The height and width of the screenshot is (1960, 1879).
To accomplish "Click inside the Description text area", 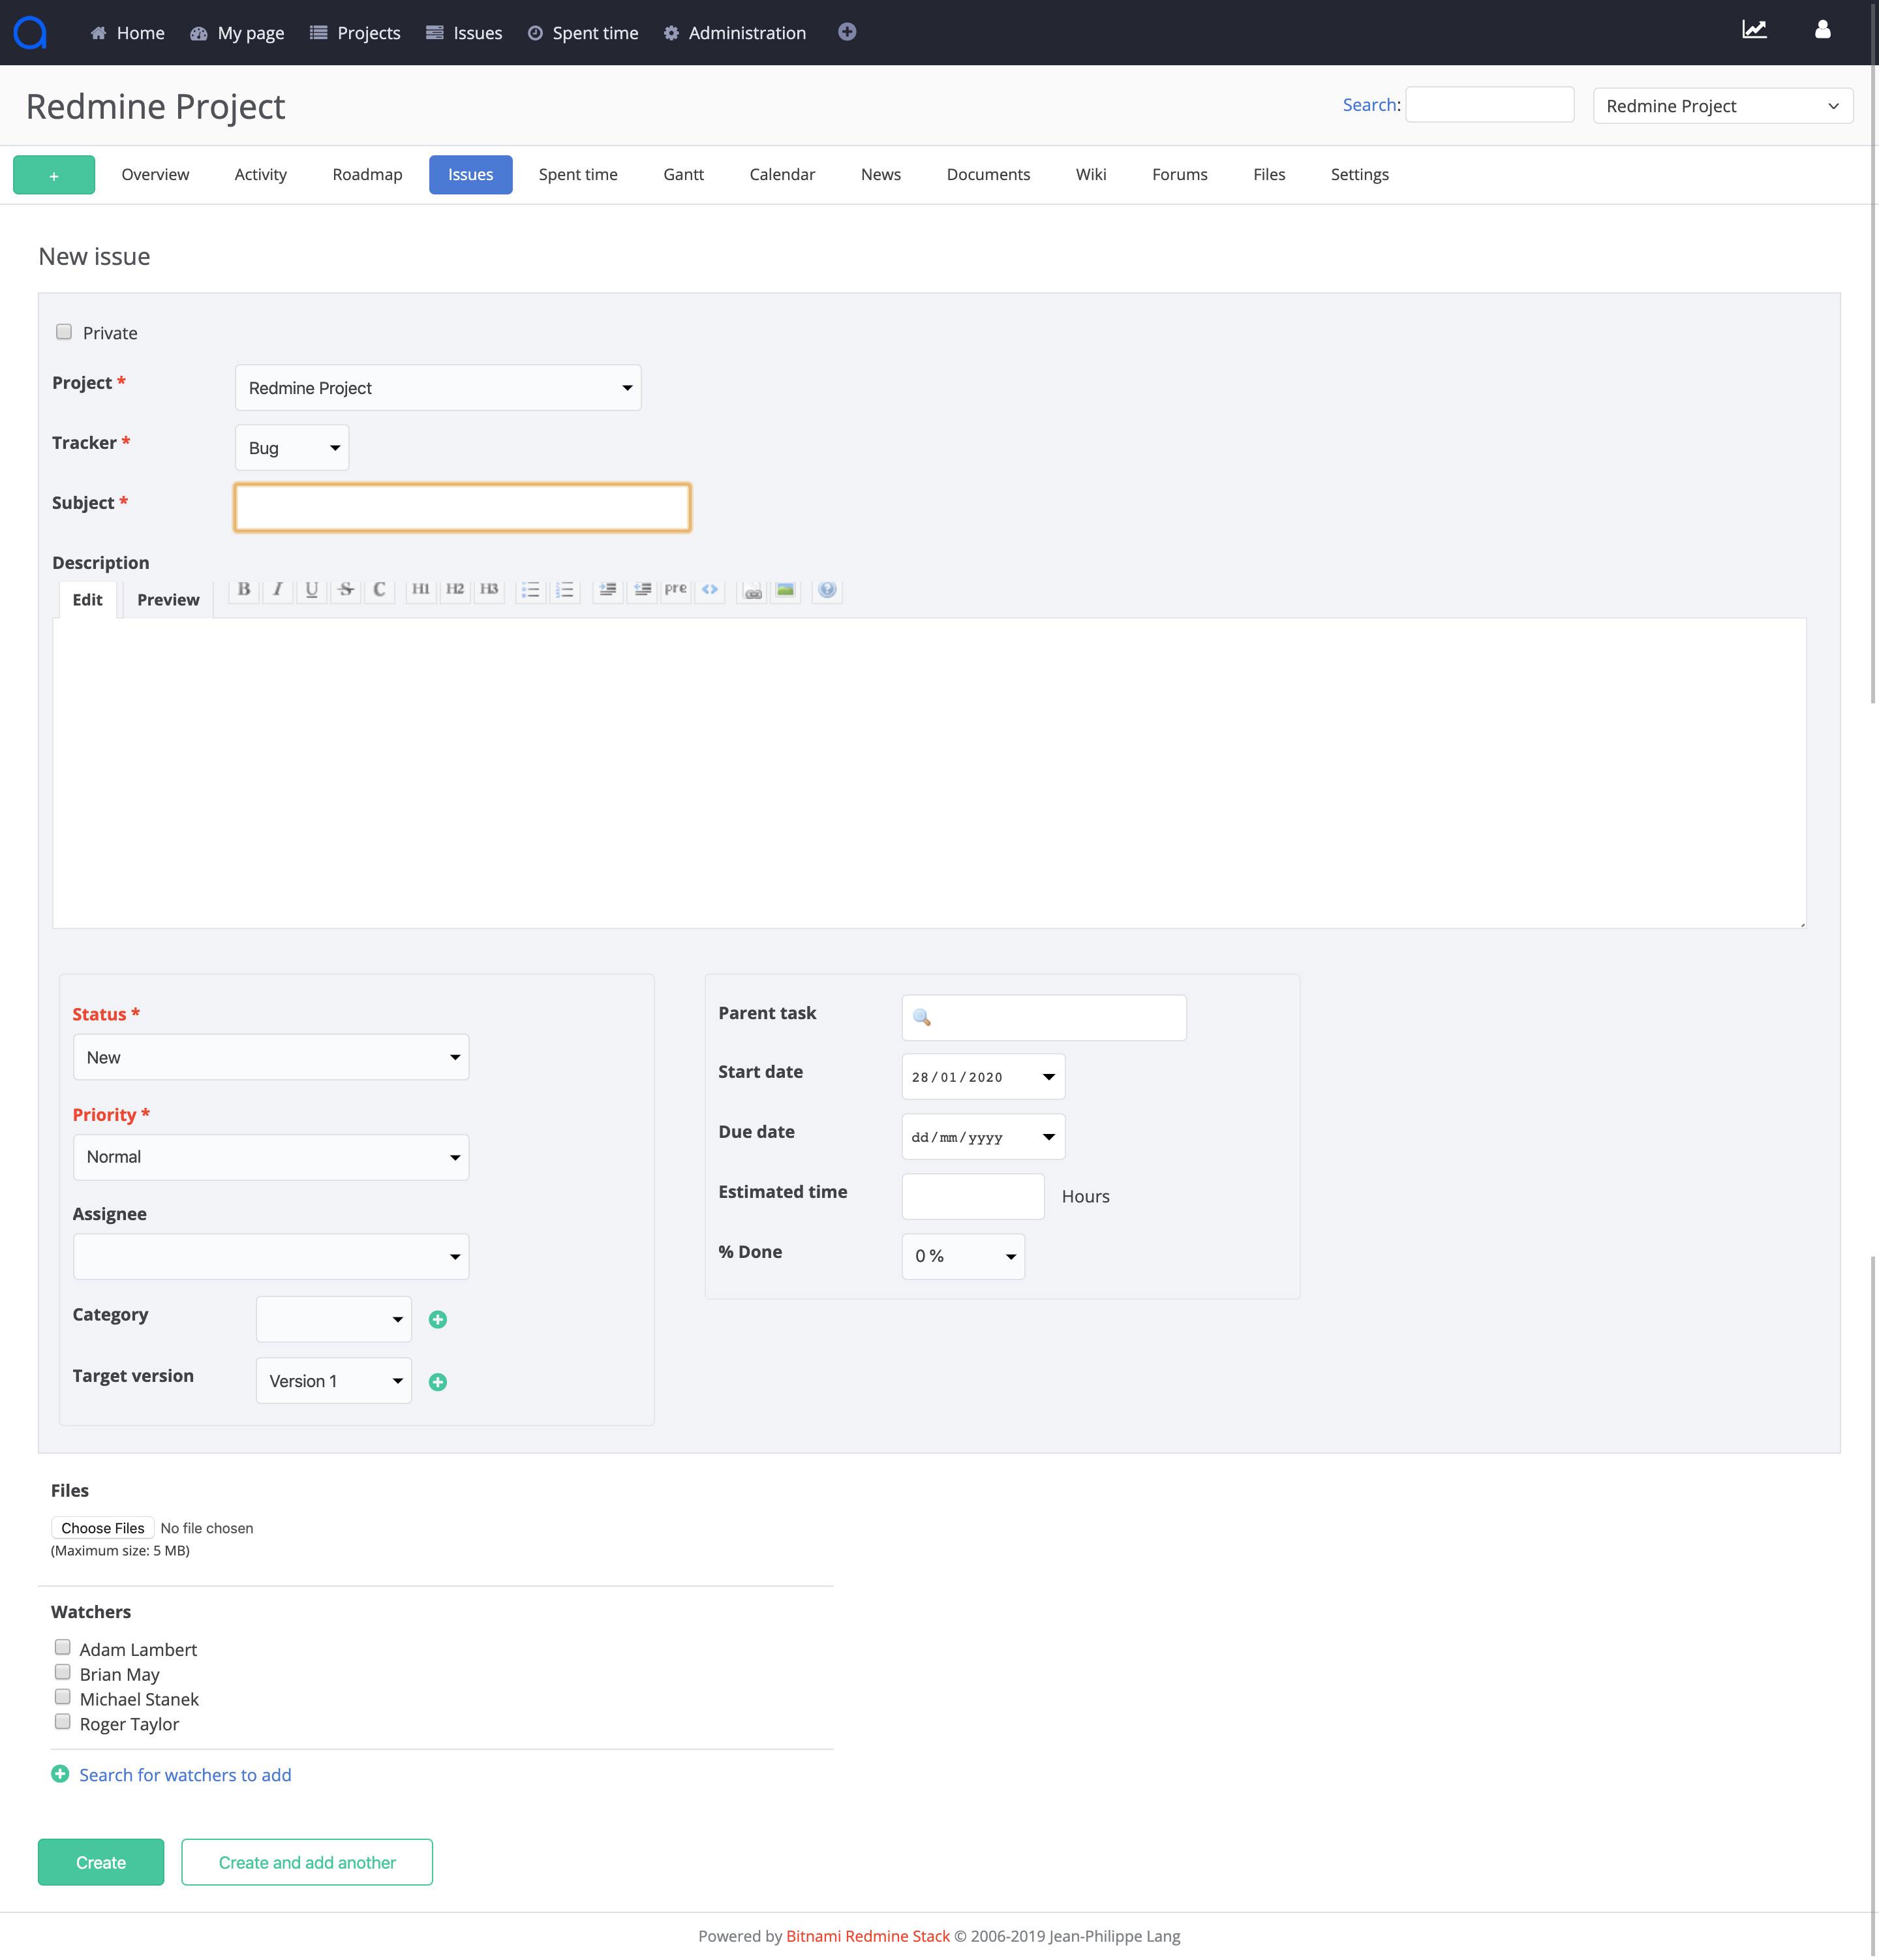I will 929,773.
